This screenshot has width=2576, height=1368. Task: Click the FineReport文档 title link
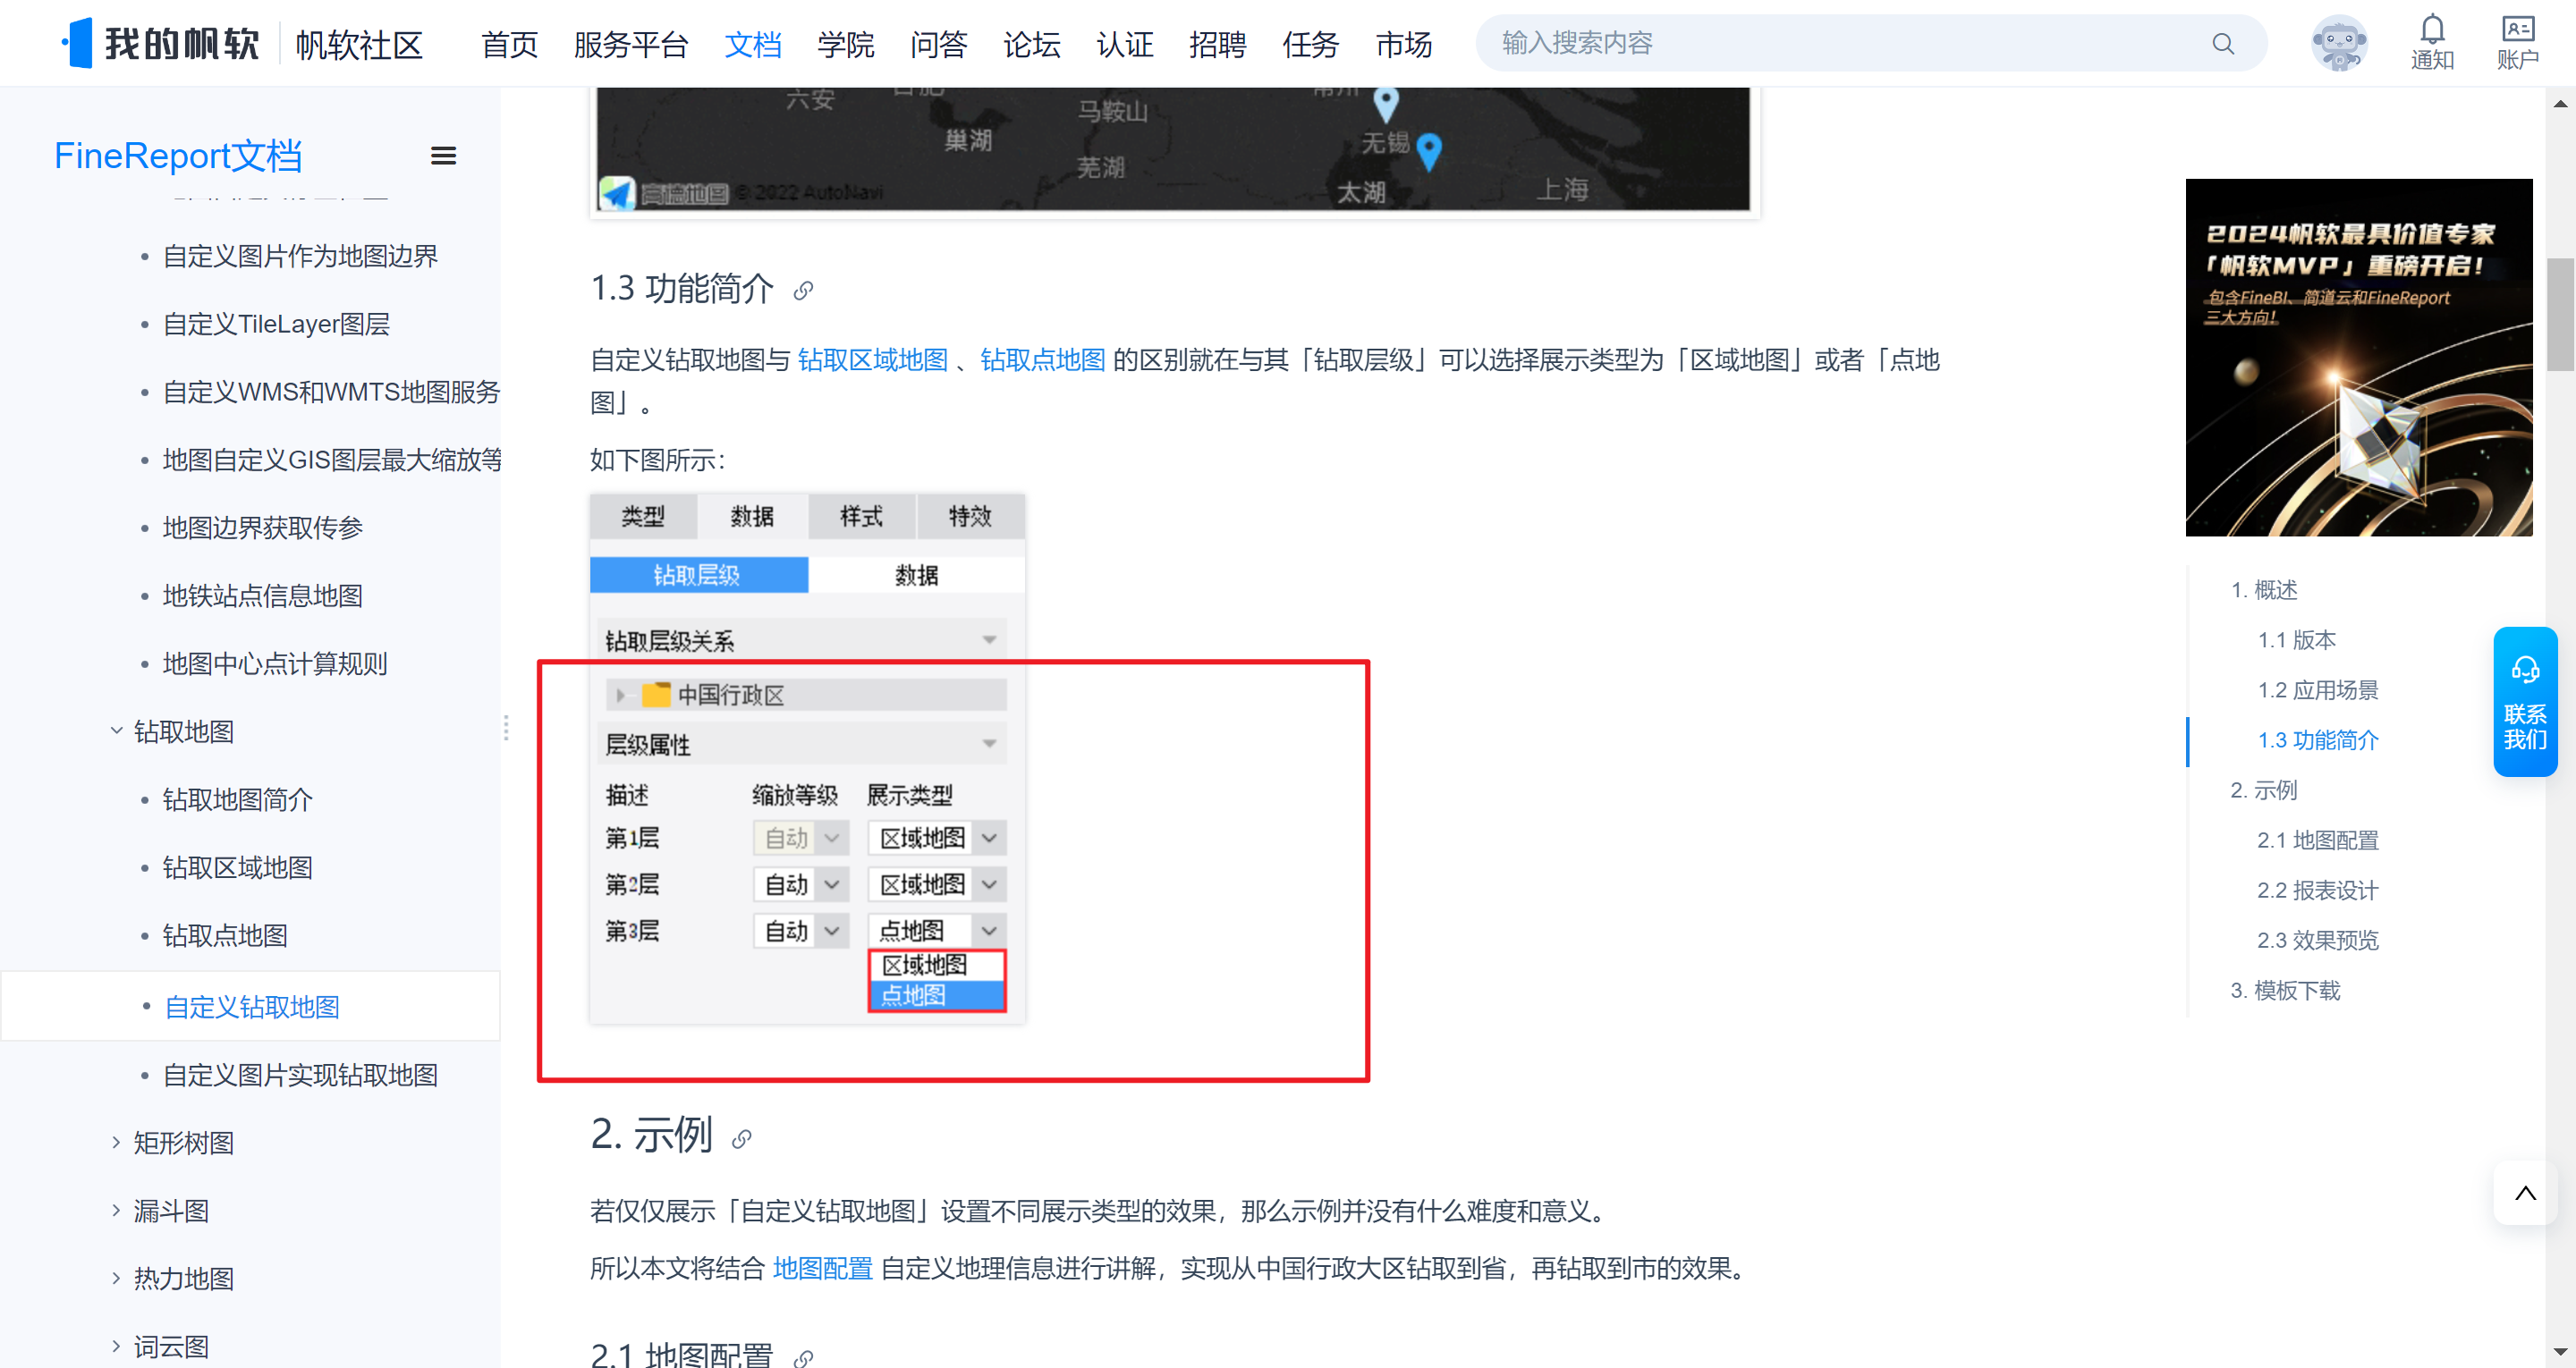tap(178, 156)
